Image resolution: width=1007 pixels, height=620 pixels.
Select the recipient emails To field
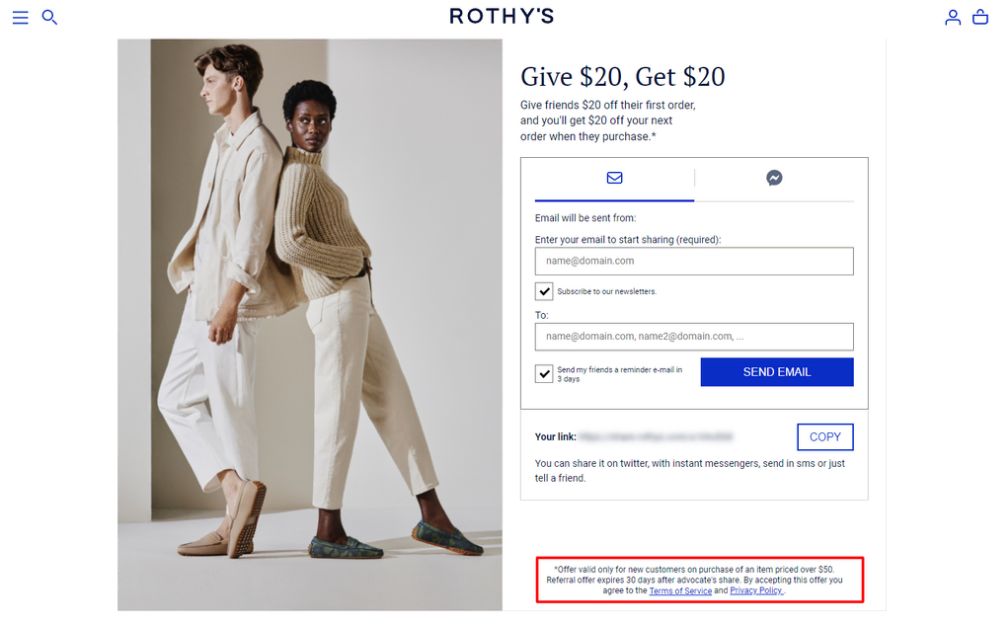coord(694,337)
